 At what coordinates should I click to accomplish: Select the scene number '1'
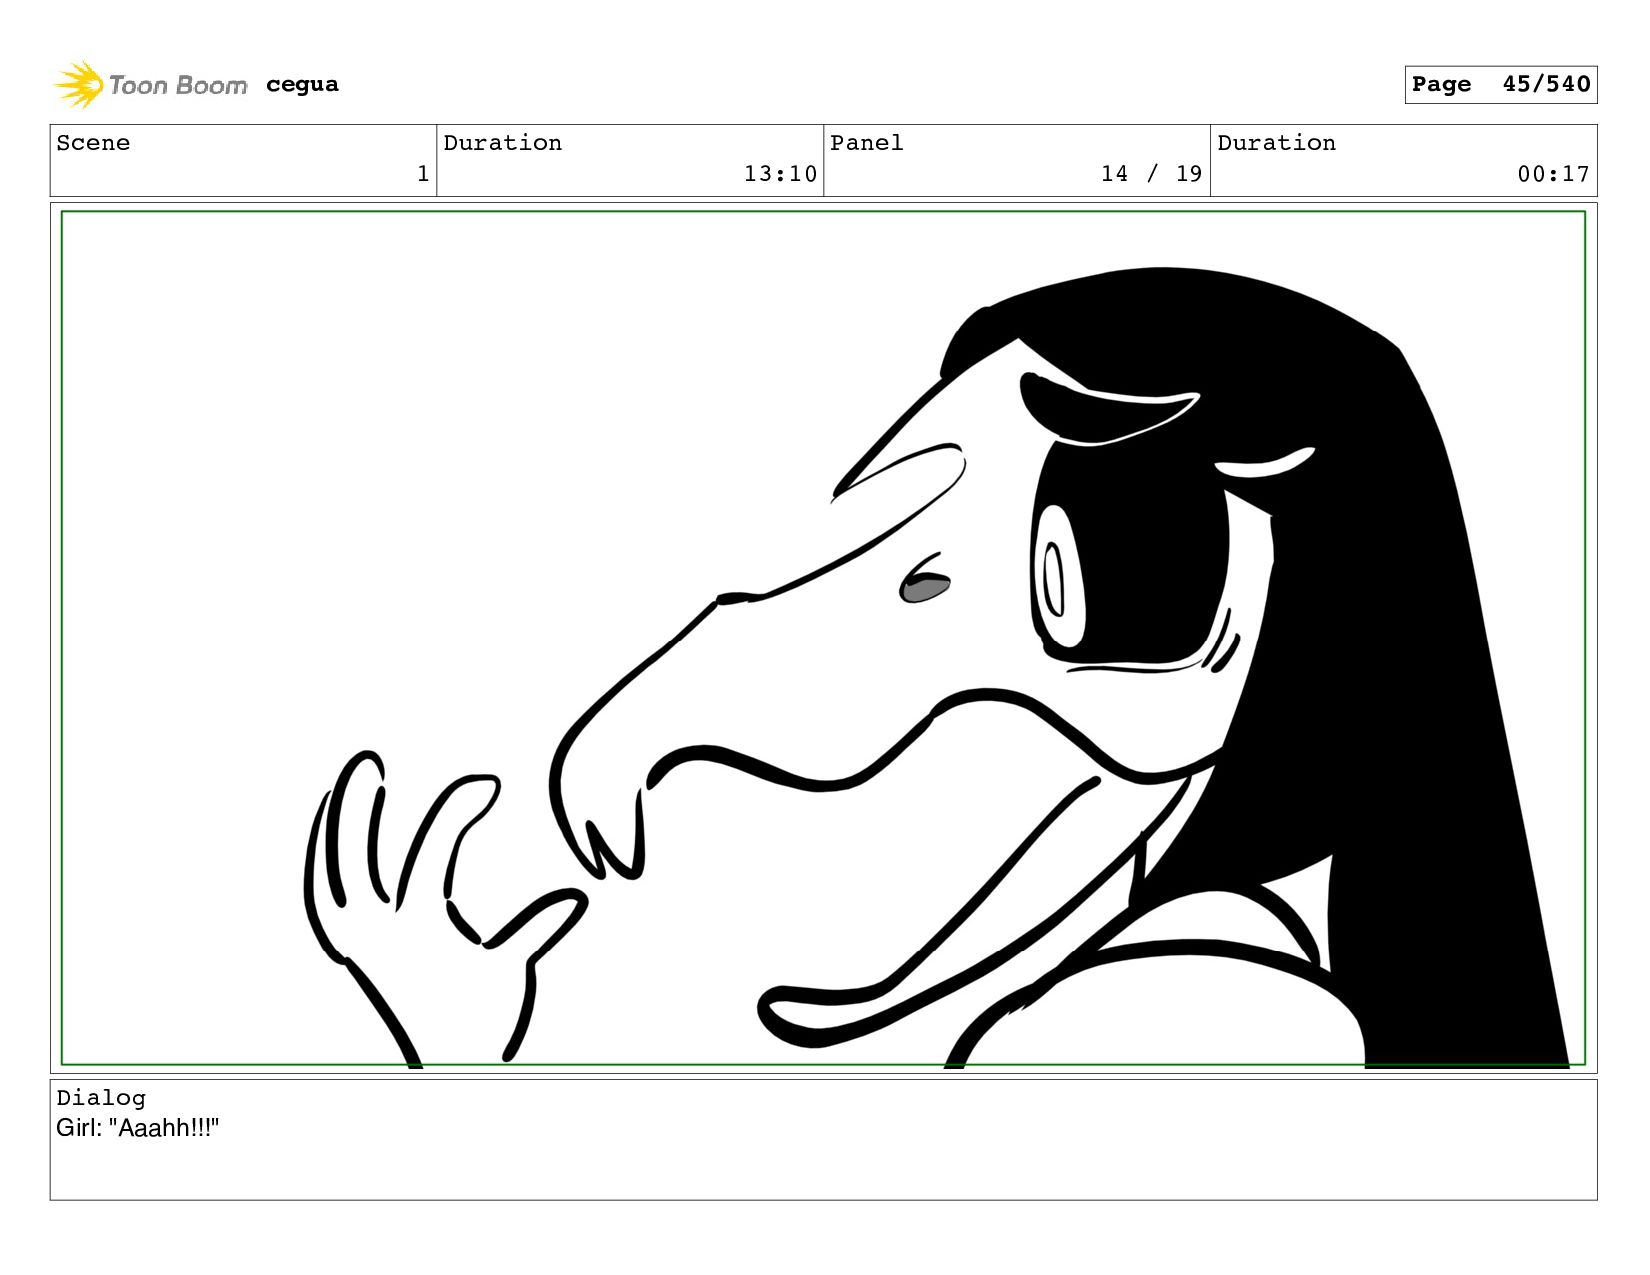pos(423,174)
